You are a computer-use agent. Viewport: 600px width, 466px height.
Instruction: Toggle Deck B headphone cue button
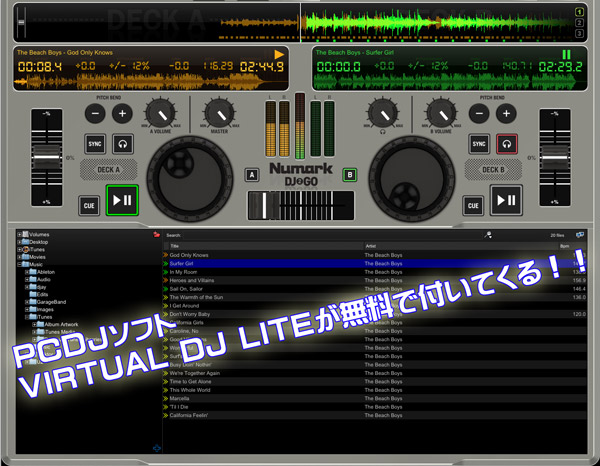[x=507, y=144]
